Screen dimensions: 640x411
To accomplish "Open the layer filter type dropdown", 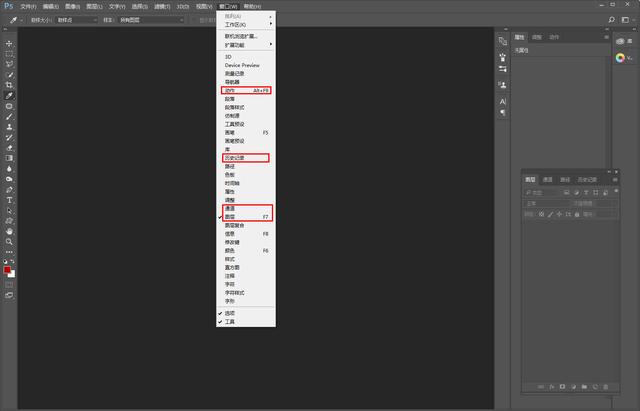I will 542,192.
